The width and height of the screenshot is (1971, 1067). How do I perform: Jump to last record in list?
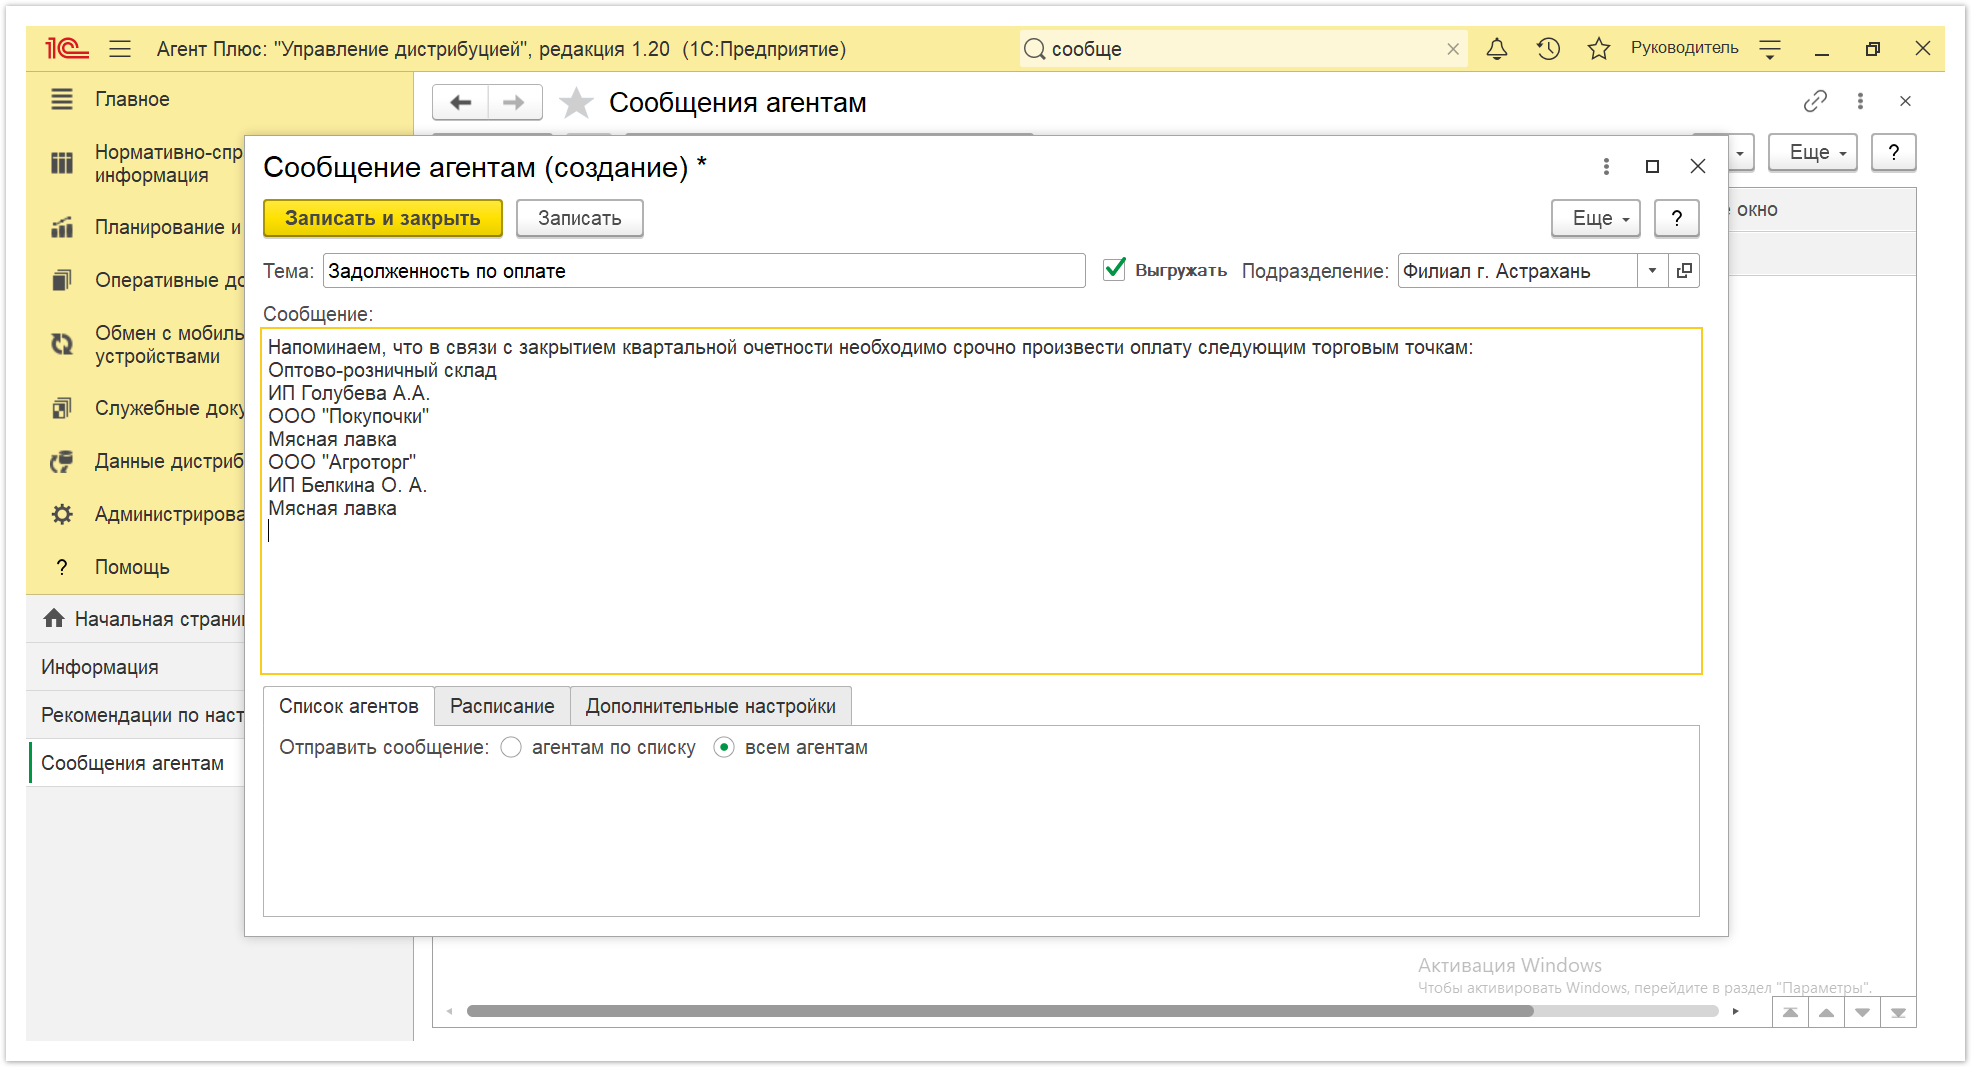click(x=1898, y=1012)
